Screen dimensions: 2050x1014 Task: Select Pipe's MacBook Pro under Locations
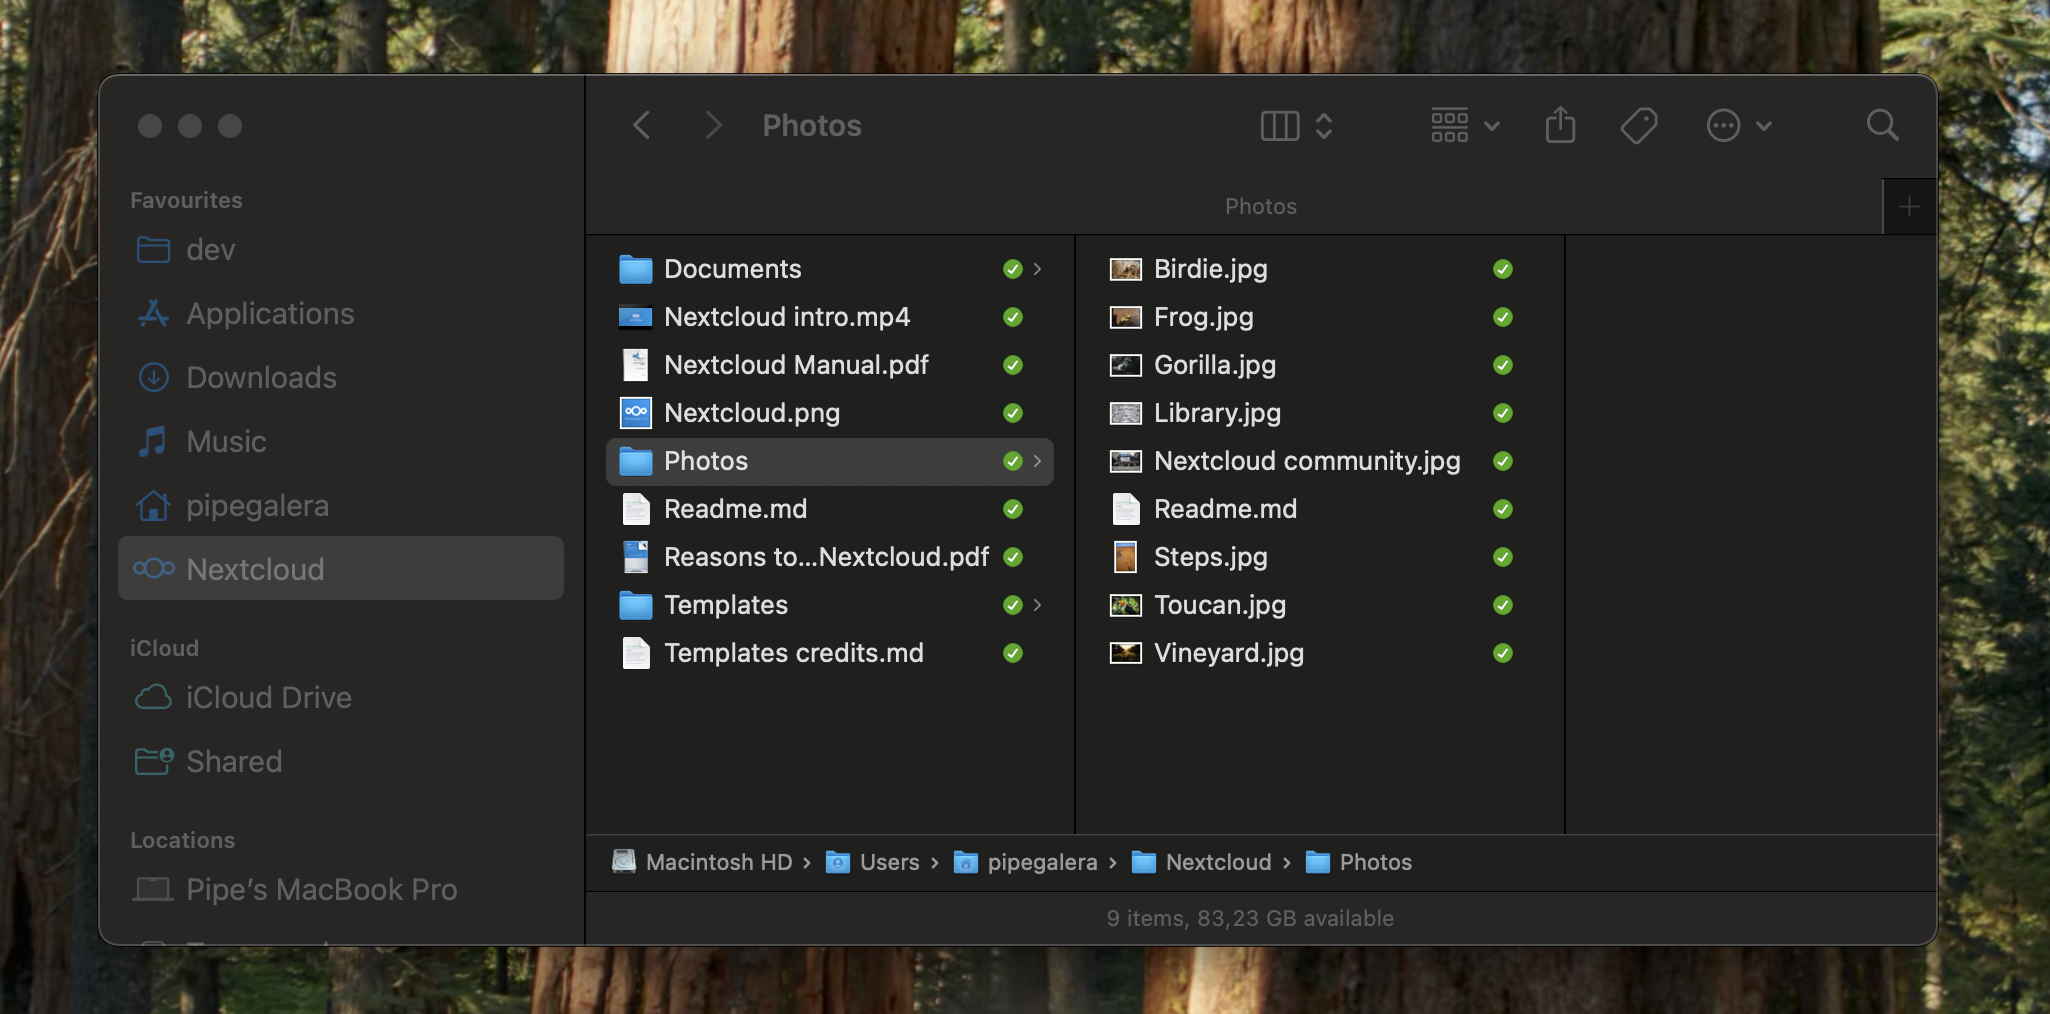(340, 890)
